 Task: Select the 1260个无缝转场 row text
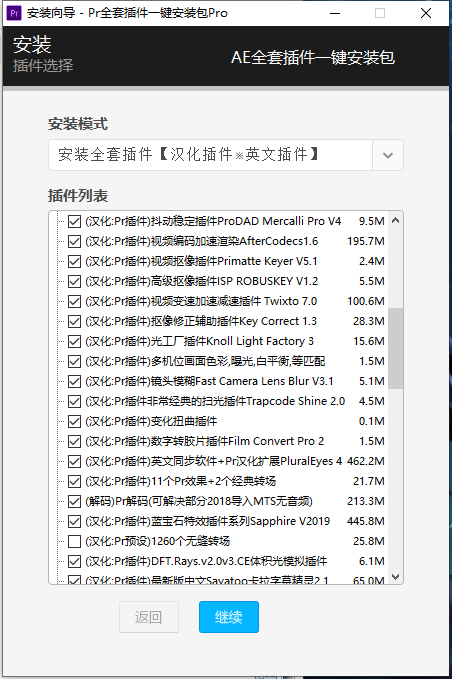click(157, 541)
